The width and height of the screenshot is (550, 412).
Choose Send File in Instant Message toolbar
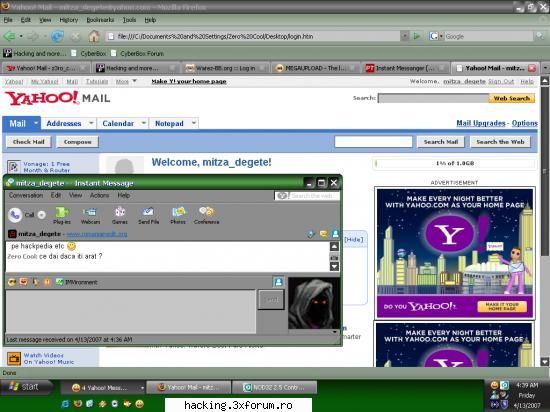[148, 215]
